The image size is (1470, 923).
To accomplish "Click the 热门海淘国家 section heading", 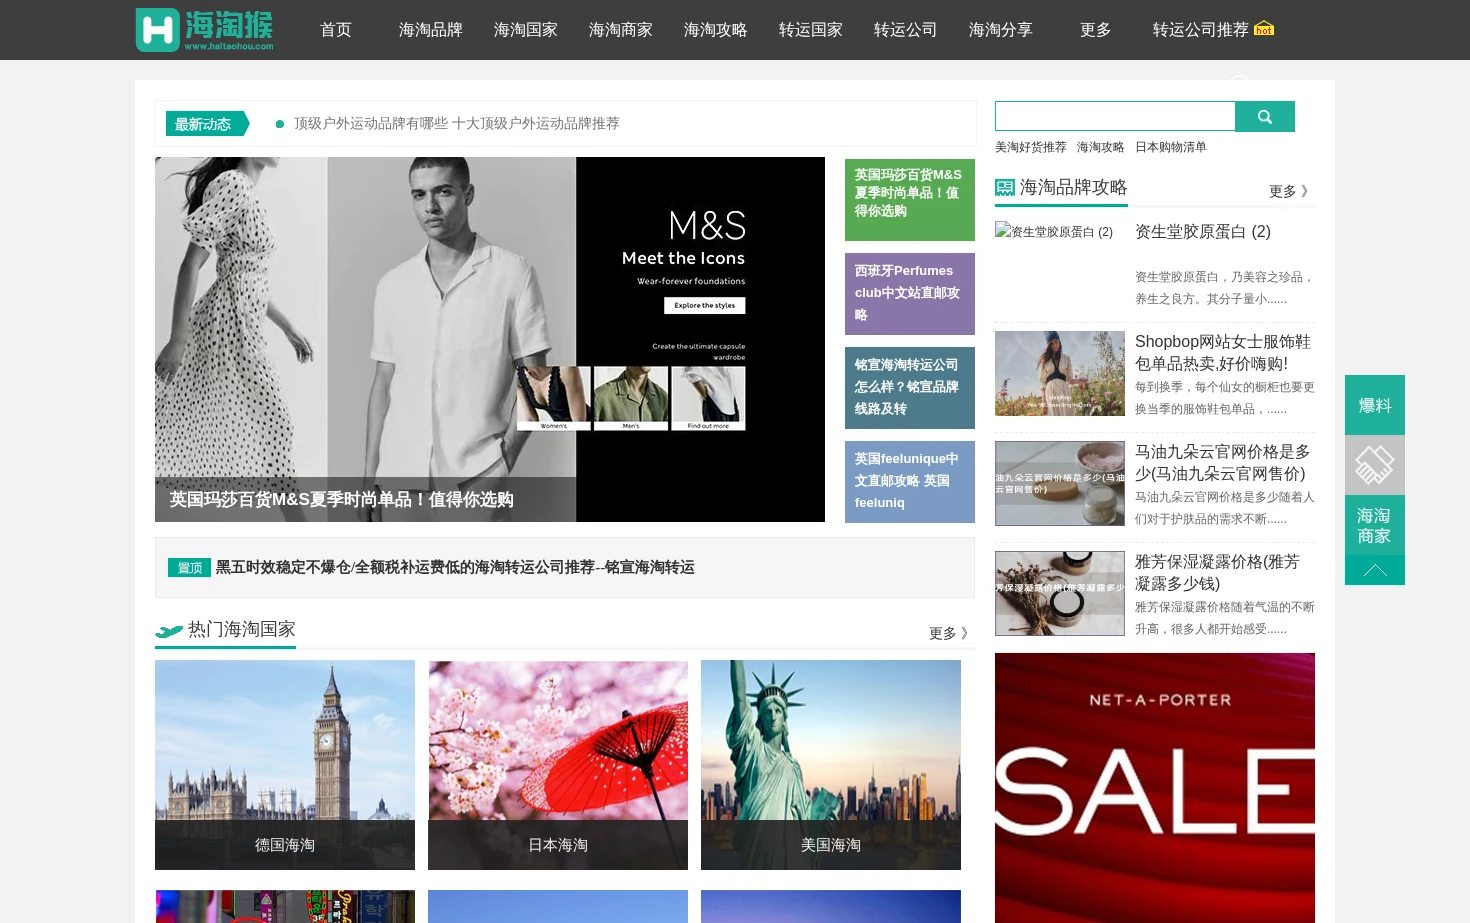I will click(x=242, y=630).
